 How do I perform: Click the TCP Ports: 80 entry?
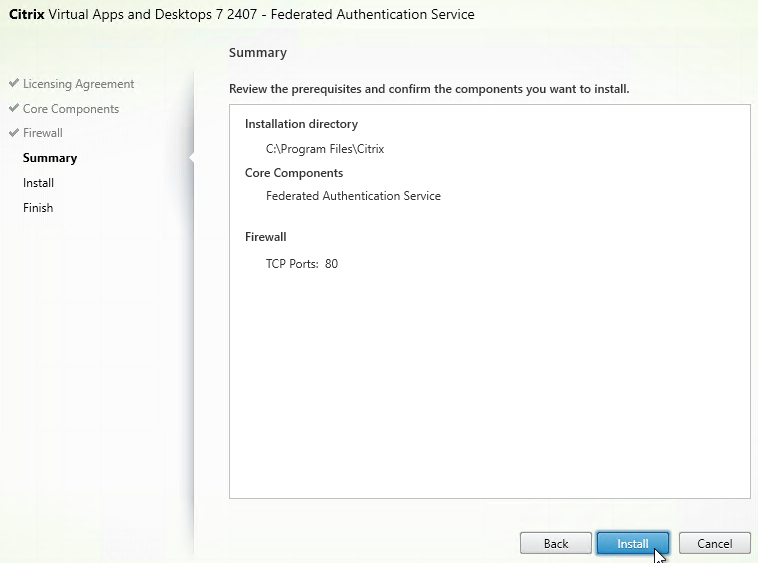point(302,264)
